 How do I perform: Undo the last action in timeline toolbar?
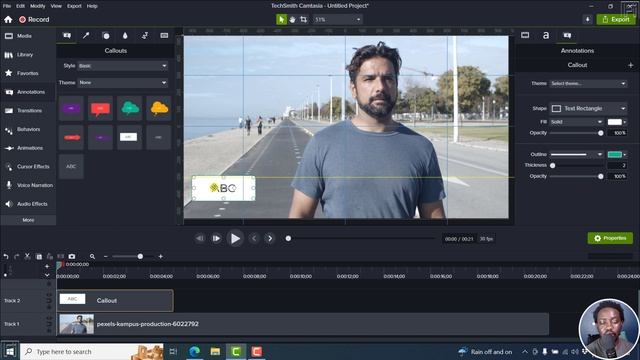click(6, 257)
